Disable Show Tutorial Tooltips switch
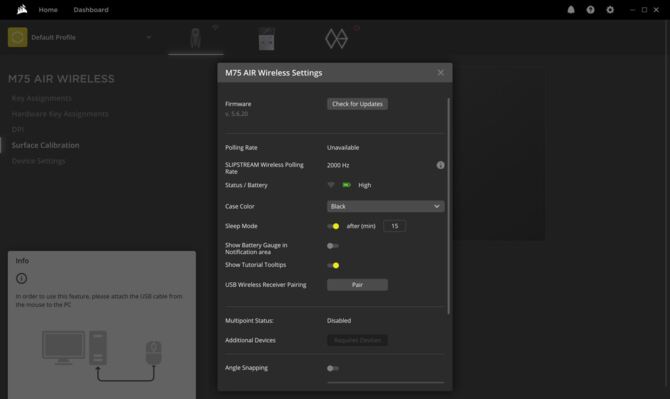 (333, 265)
